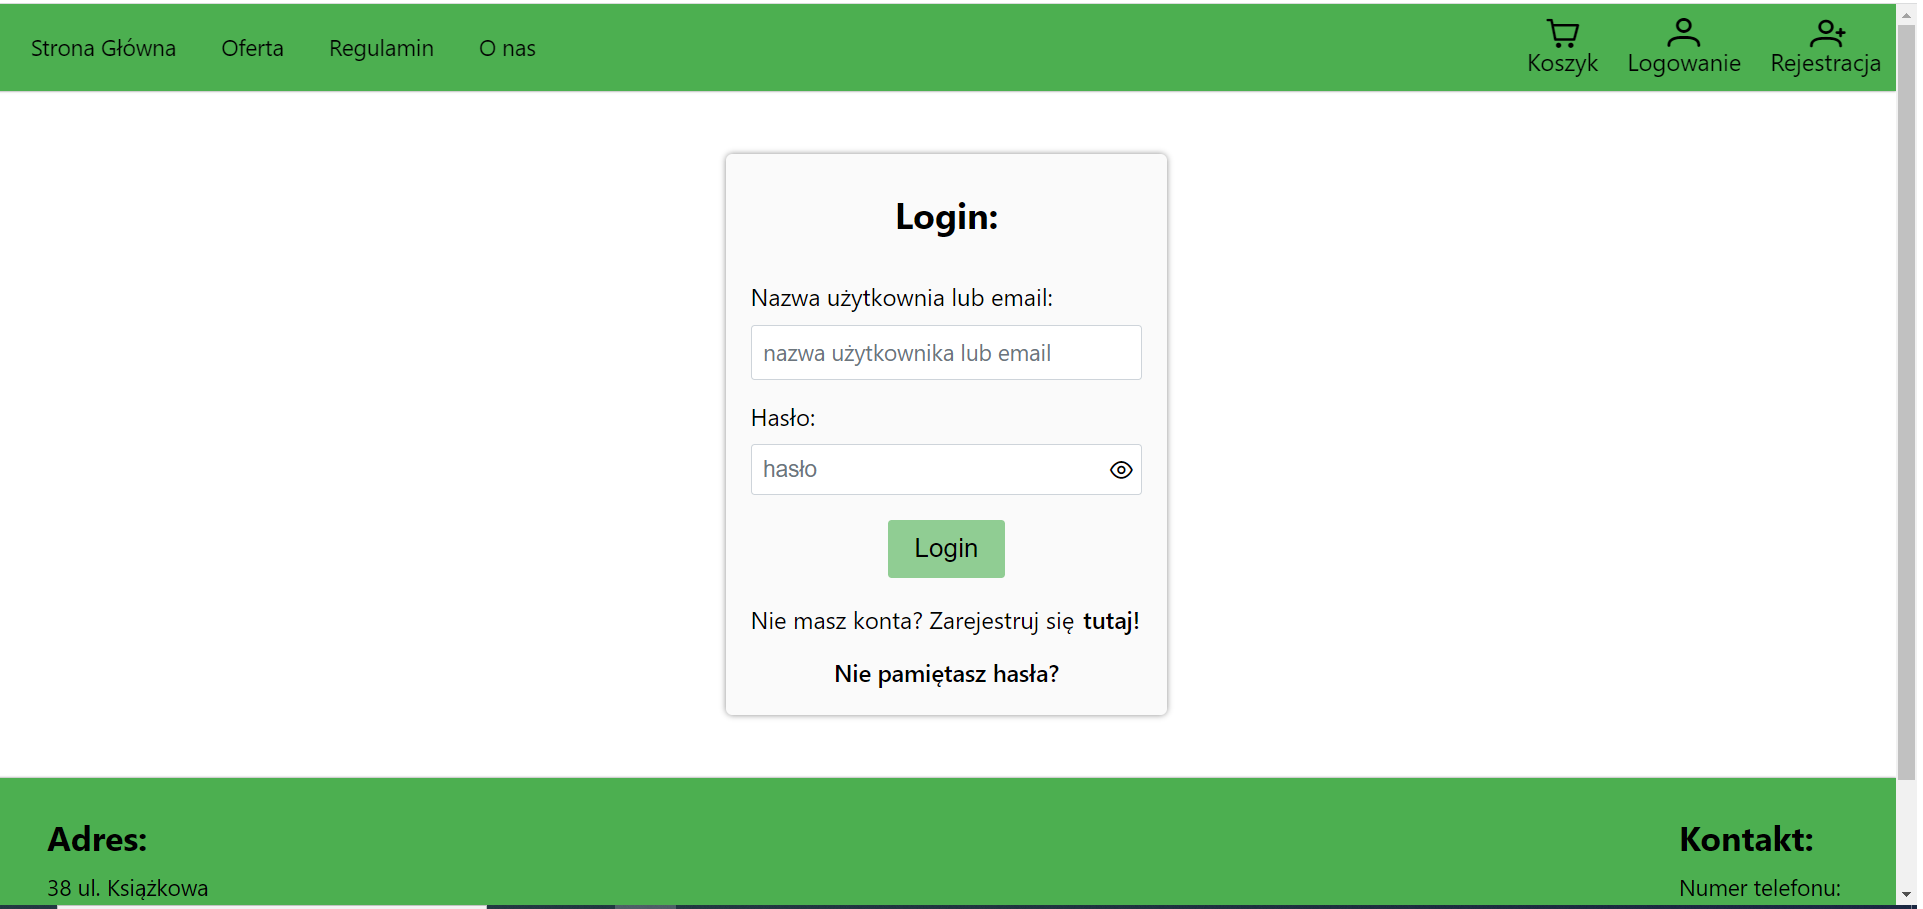Screen dimensions: 1923x909
Task: Focus the hasło password field
Action: click(x=930, y=469)
